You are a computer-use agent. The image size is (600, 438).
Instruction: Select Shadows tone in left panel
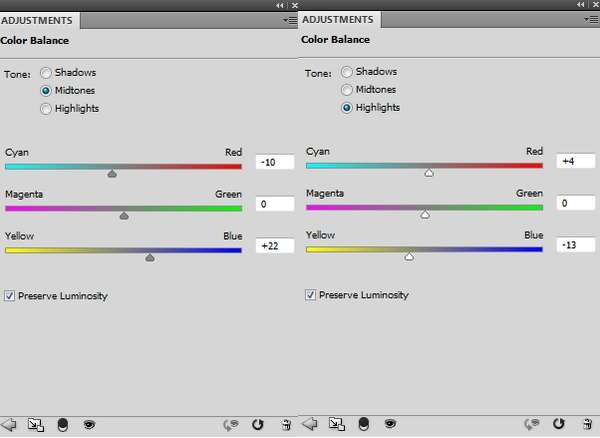(46, 73)
